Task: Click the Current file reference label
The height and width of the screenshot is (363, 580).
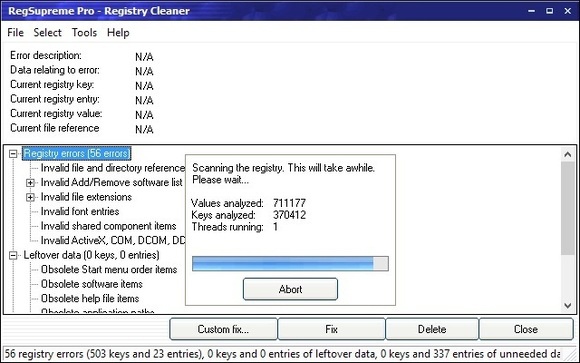Action: (54, 128)
